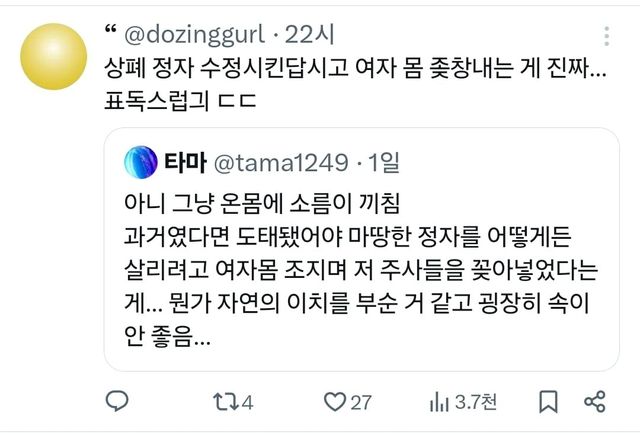Viewport: 640px width, 435px height.
Task: Open the share icon
Action: 595,402
